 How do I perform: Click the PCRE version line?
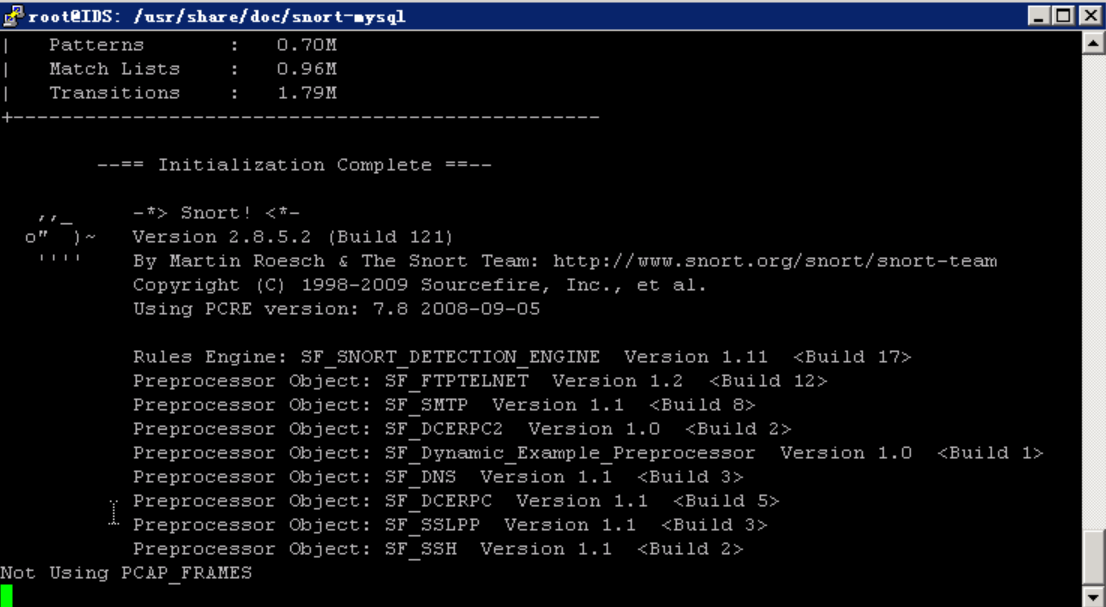[x=336, y=309]
